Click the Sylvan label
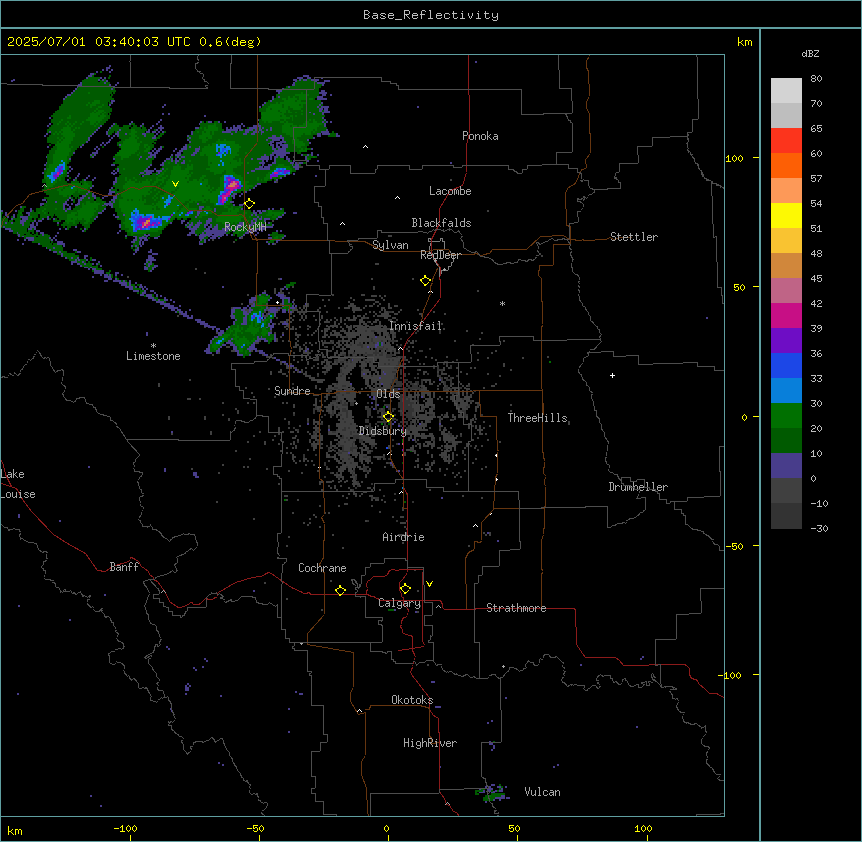The height and width of the screenshot is (842, 862). click(x=390, y=245)
